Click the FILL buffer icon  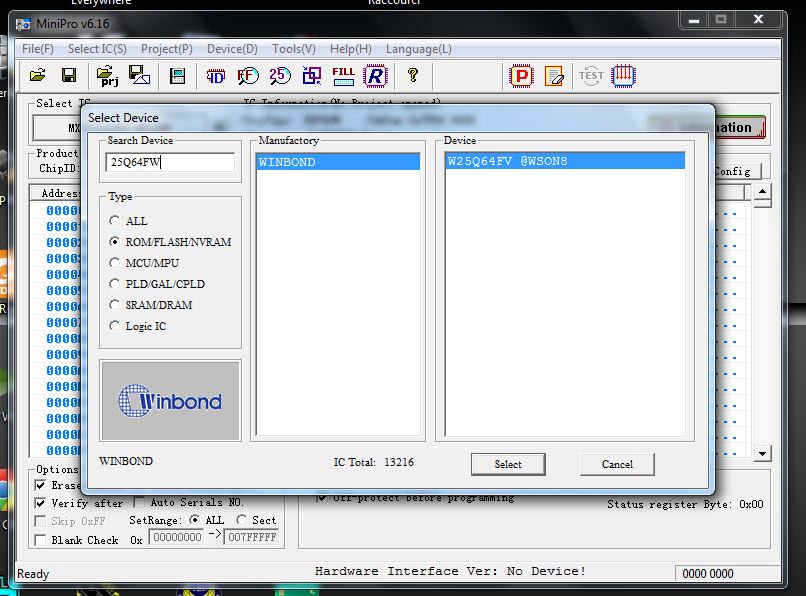pos(343,76)
